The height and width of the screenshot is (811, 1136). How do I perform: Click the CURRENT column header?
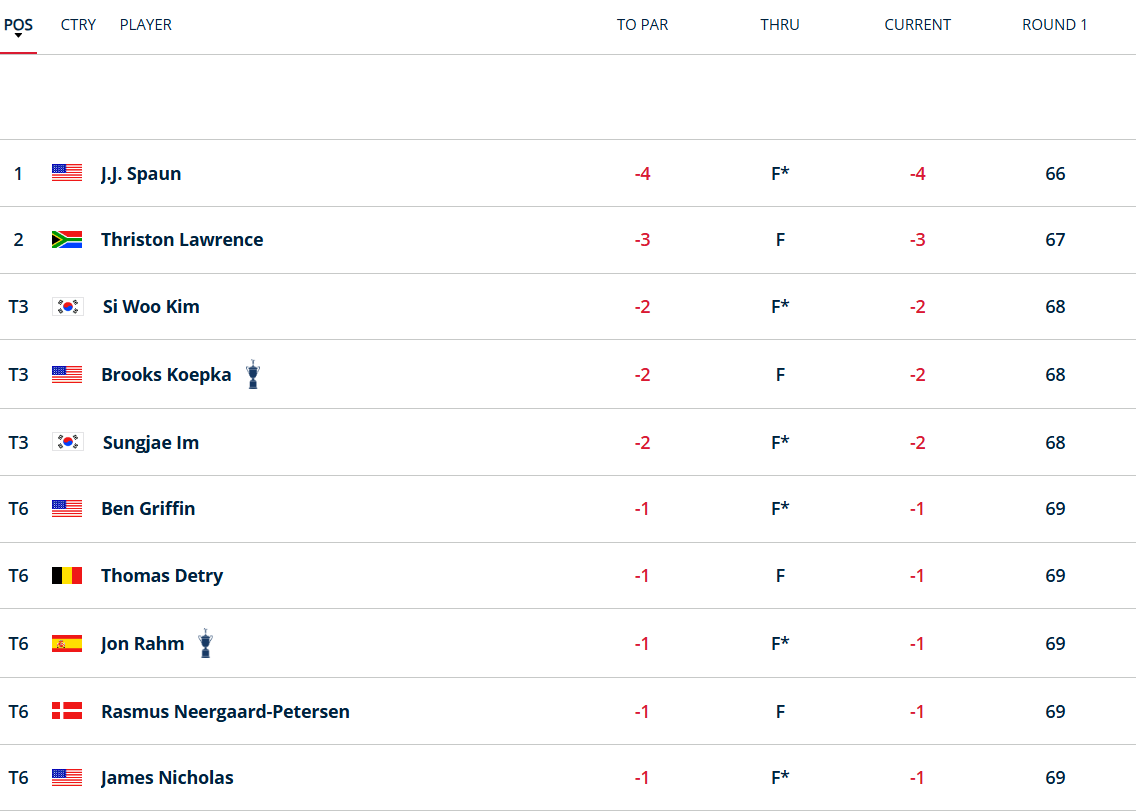(x=917, y=24)
